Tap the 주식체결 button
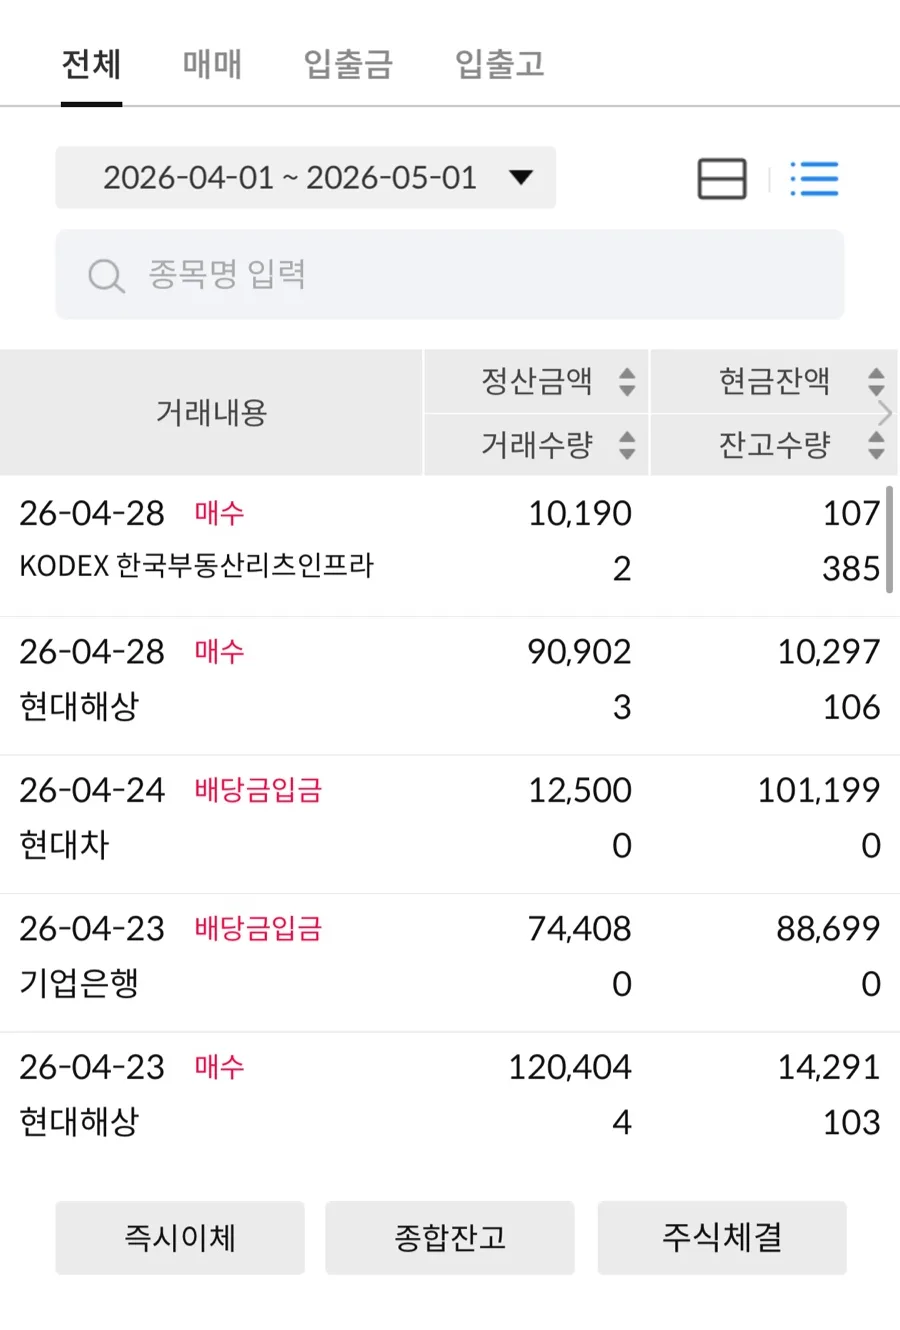Viewport: 900px width, 1330px height. click(x=722, y=1238)
